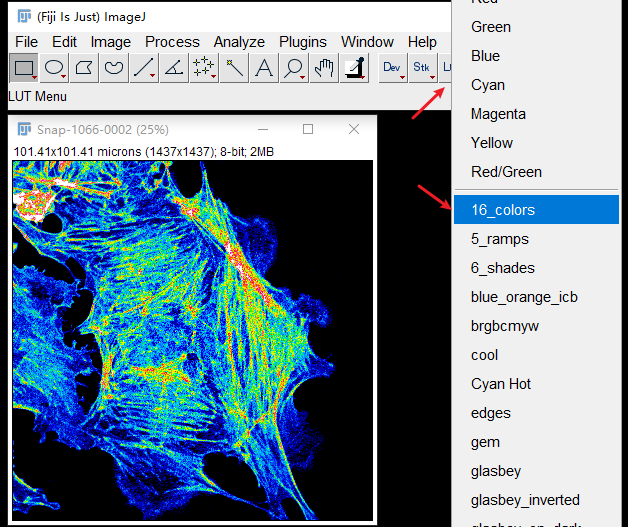This screenshot has width=628, height=527.
Task: Apply the edges LUT
Action: point(536,413)
